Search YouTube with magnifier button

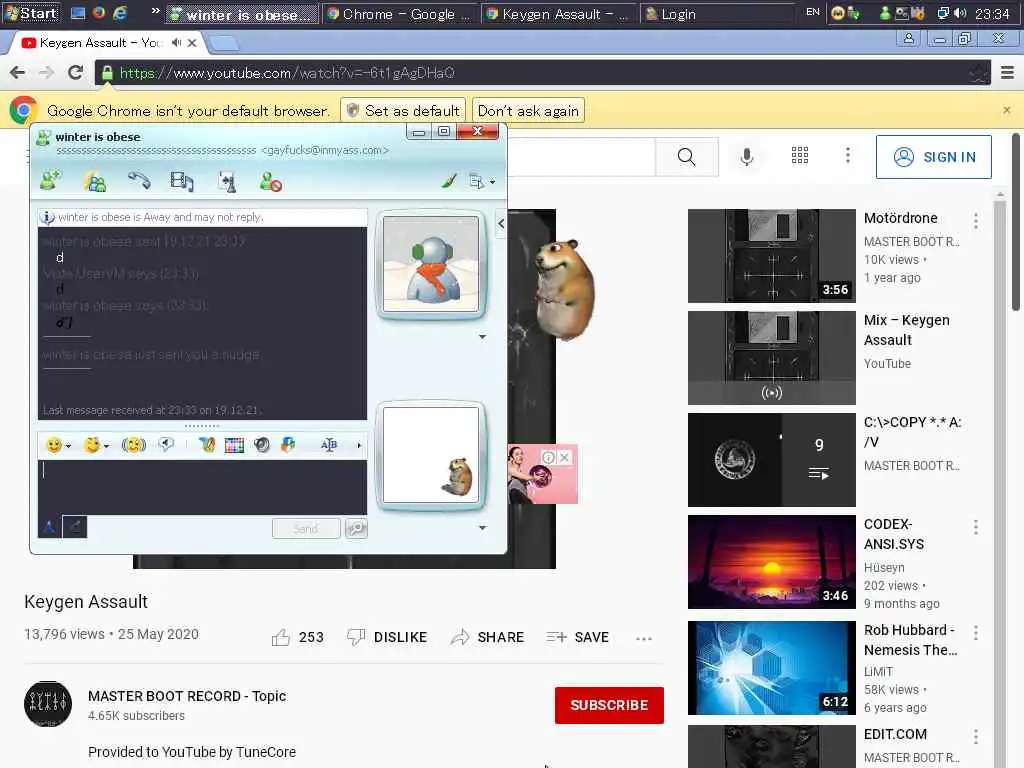[686, 157]
